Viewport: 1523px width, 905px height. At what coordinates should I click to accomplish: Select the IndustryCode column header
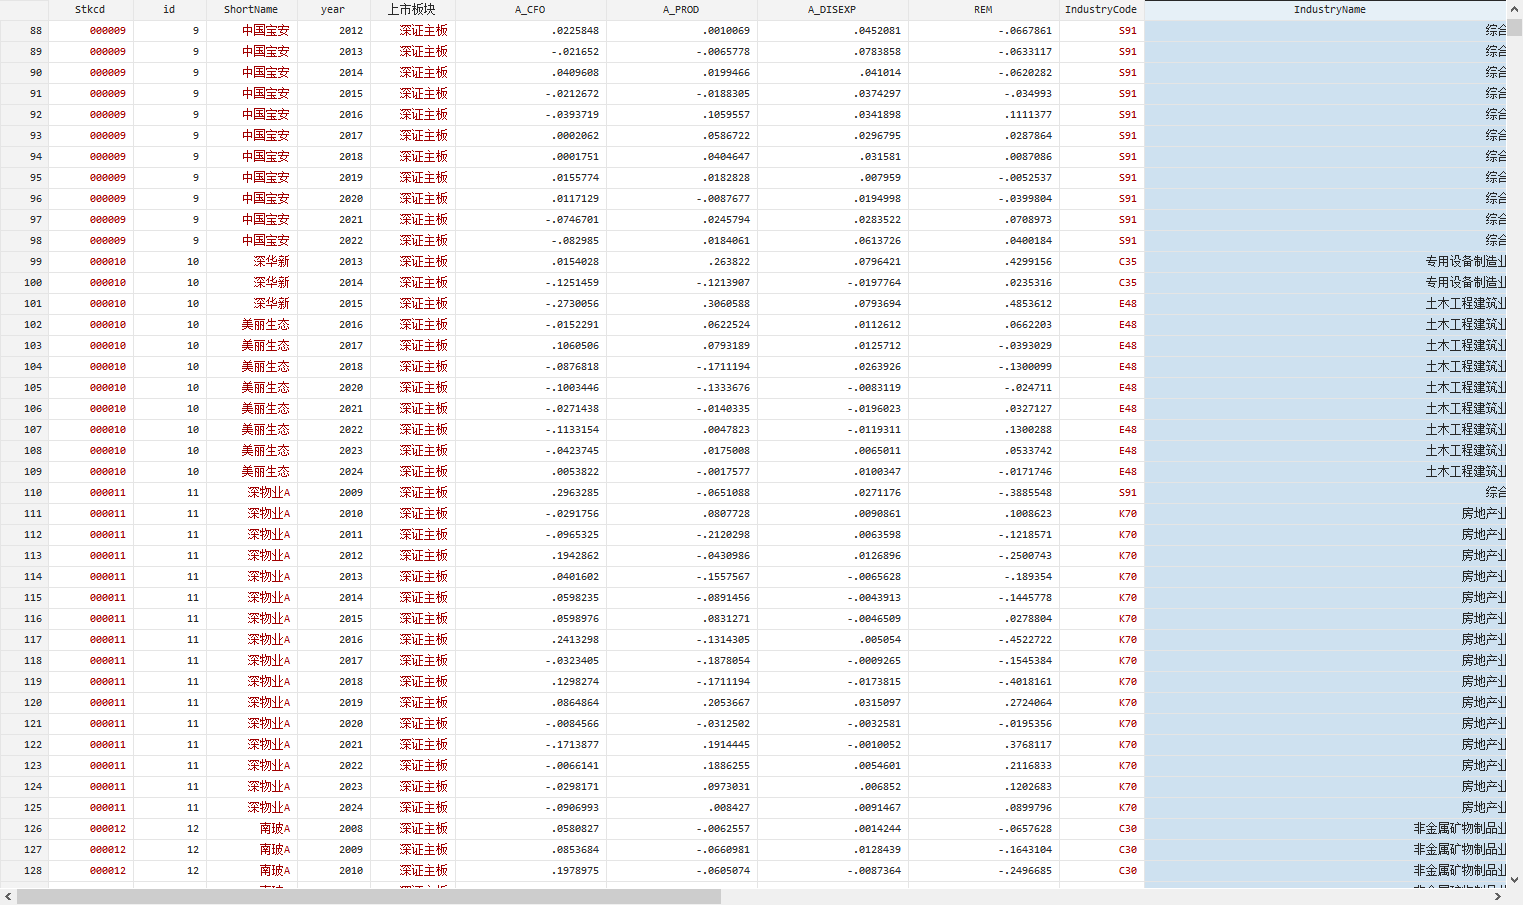[1101, 10]
